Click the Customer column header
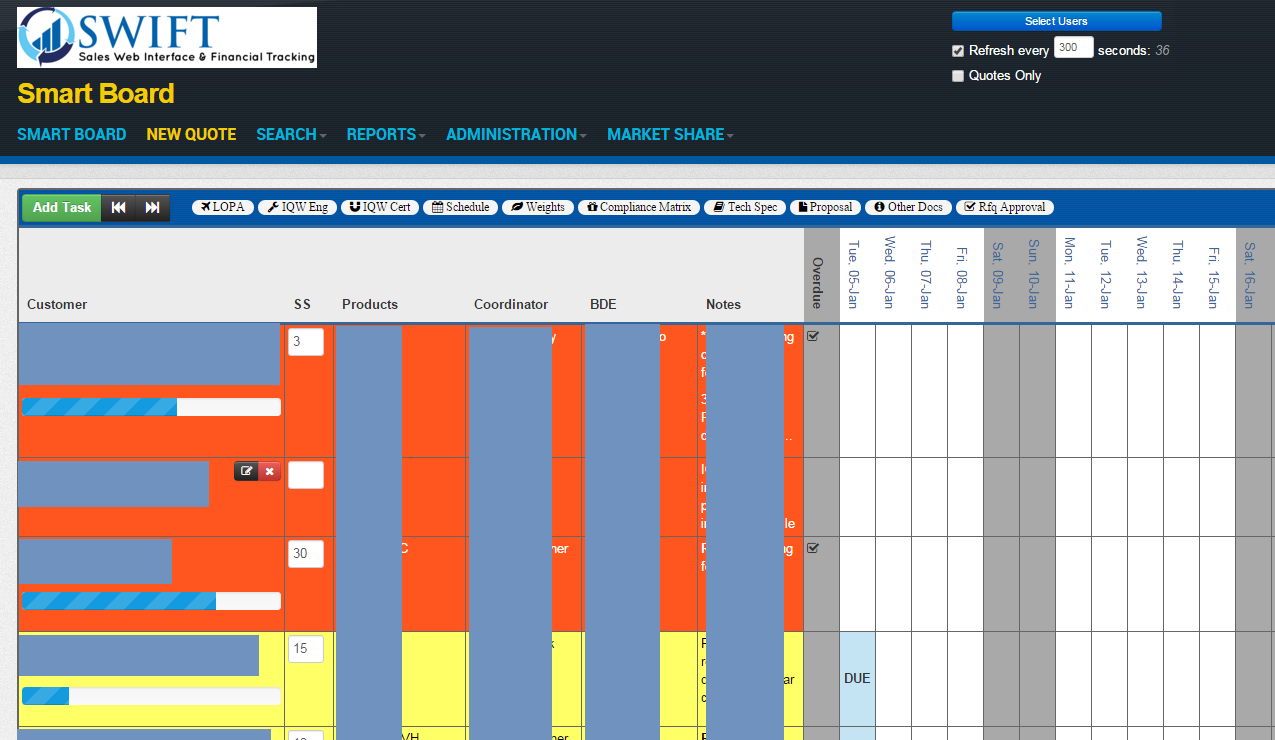Image resolution: width=1275 pixels, height=740 pixels. [57, 304]
